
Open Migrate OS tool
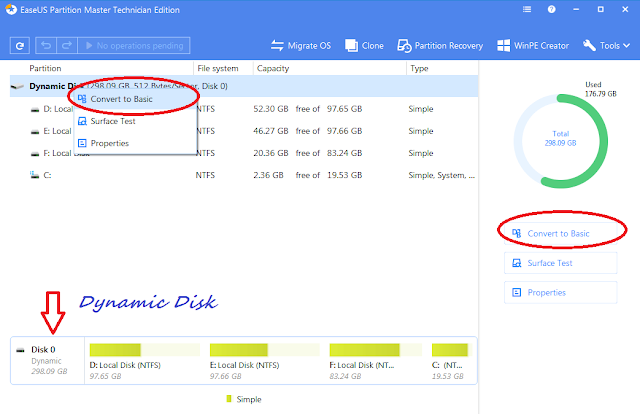pyautogui.click(x=301, y=46)
